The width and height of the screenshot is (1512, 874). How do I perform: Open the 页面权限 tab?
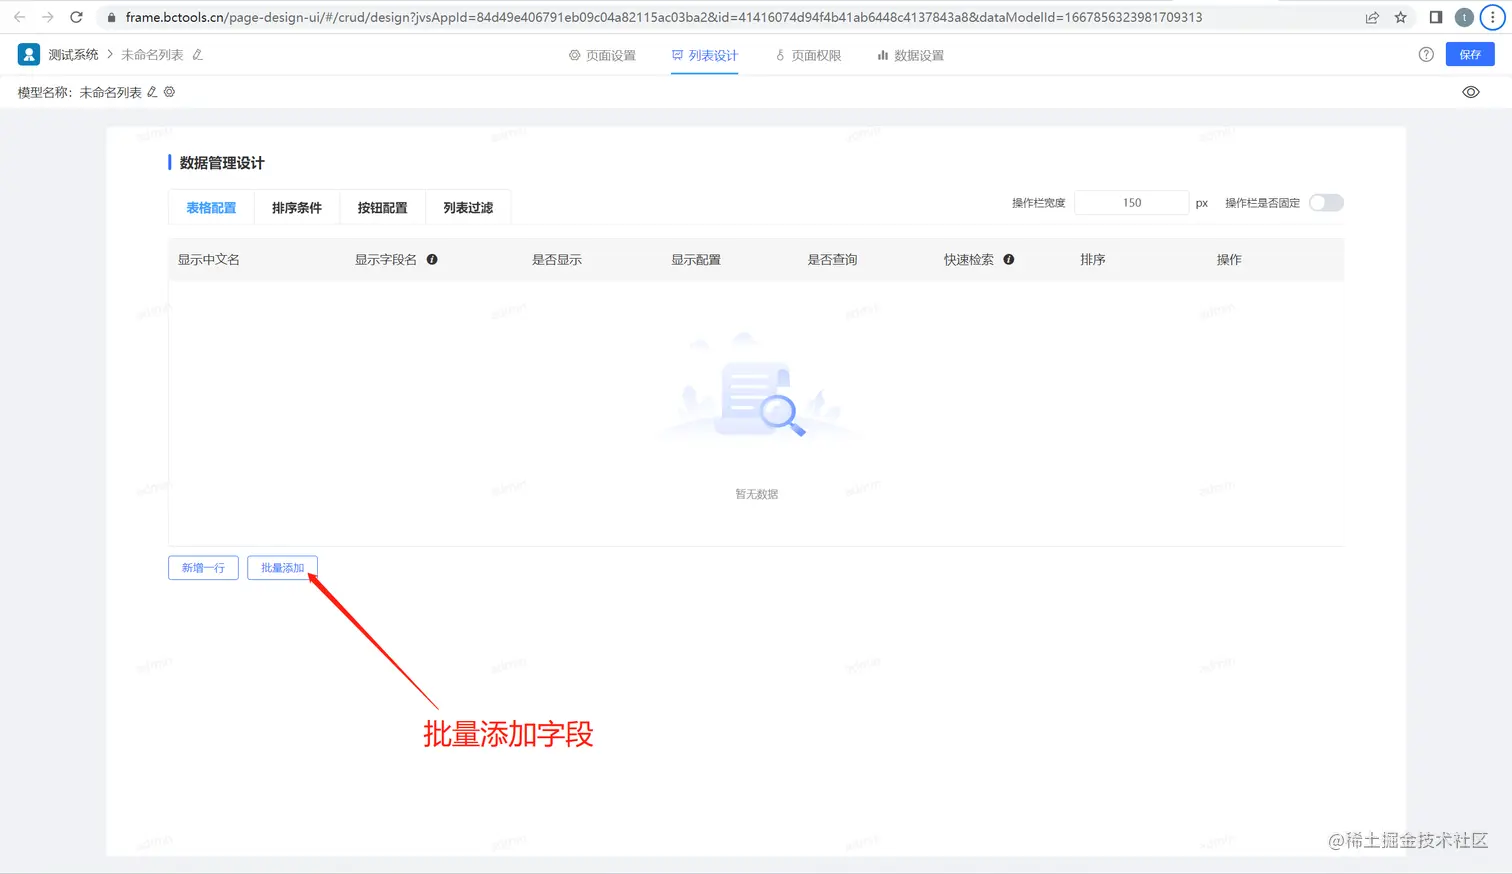809,56
